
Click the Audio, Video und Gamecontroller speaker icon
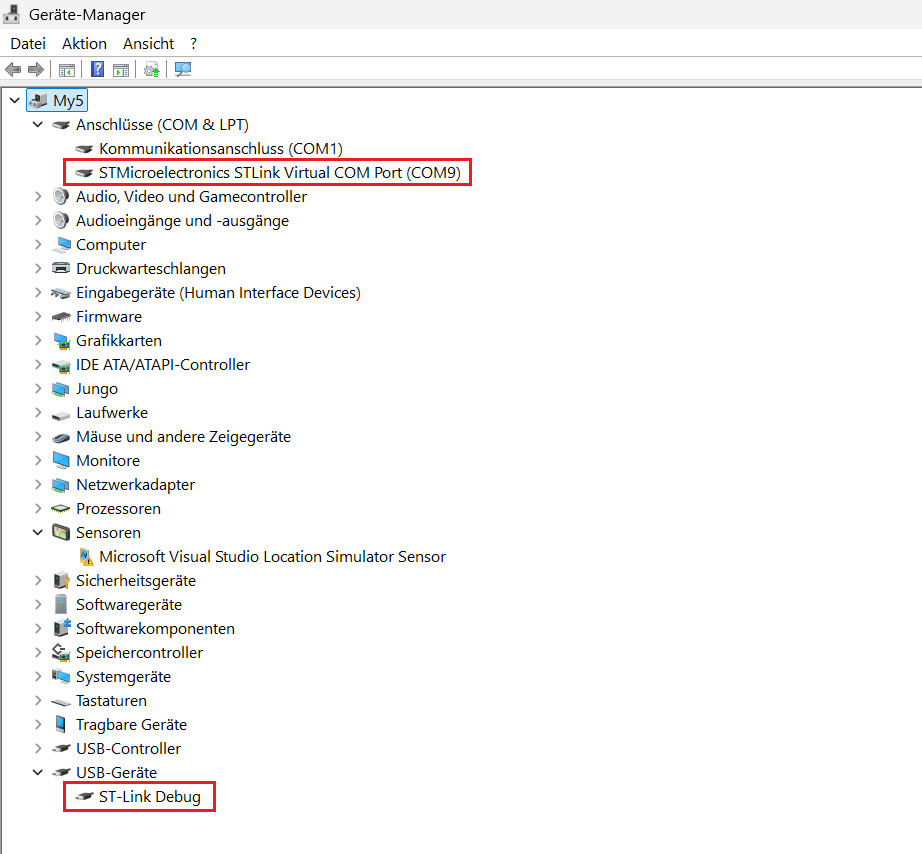(x=61, y=196)
